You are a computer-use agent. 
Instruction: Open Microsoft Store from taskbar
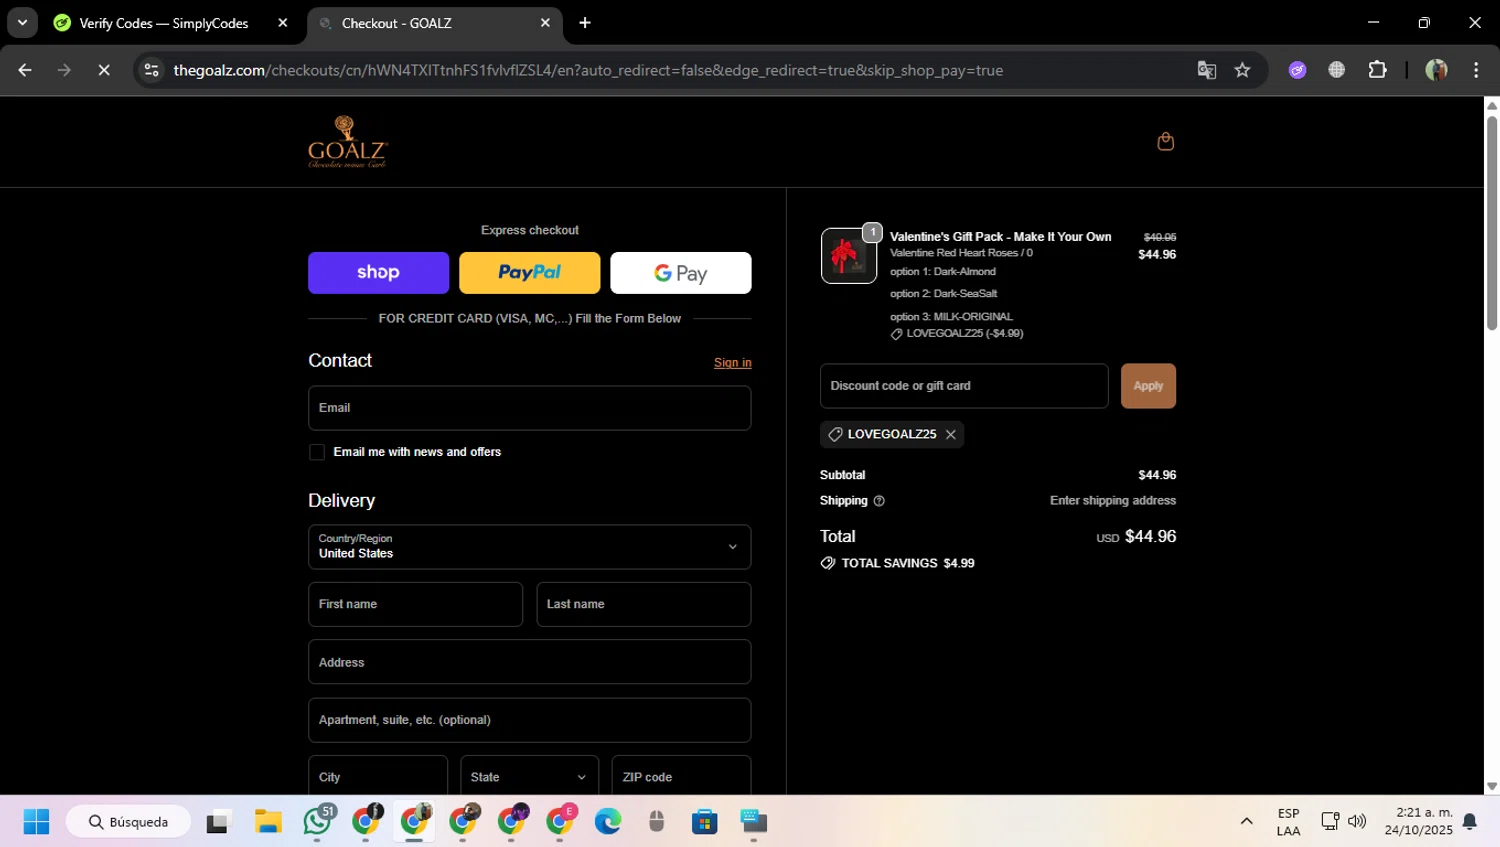pos(705,822)
